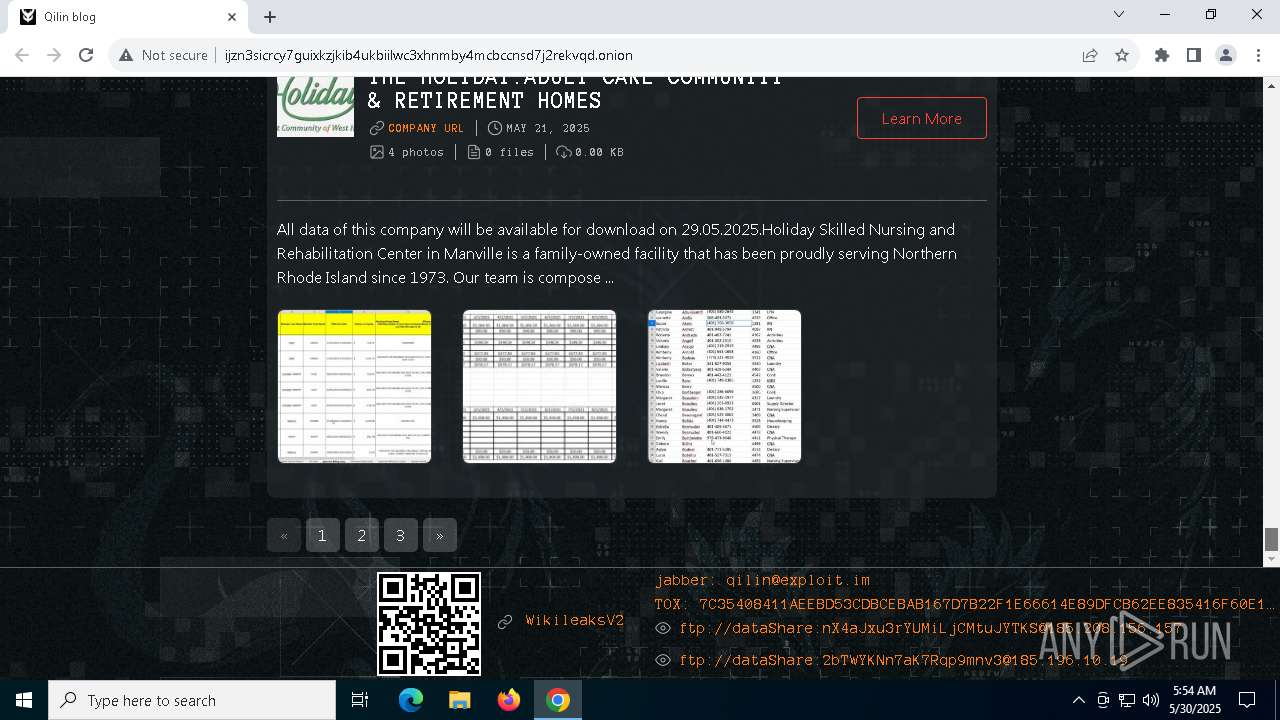Click the 0 files label
Image resolution: width=1280 pixels, height=720 pixels.
[501, 152]
